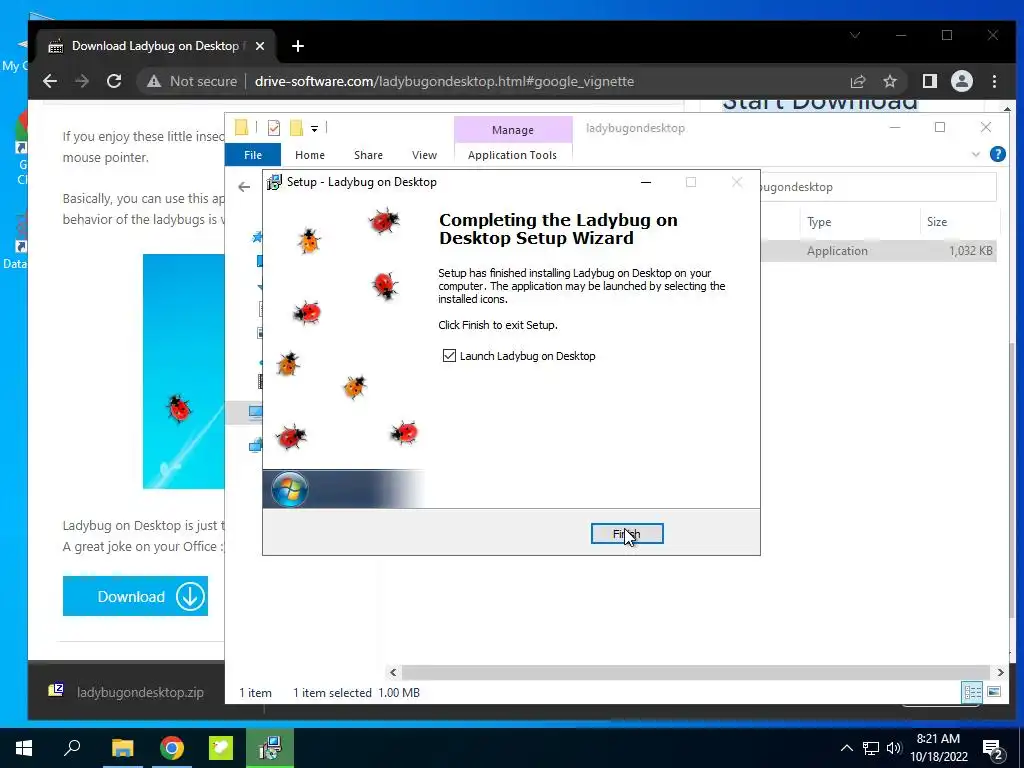Click Explorer horizontal scrollbar left arrow

coord(393,672)
